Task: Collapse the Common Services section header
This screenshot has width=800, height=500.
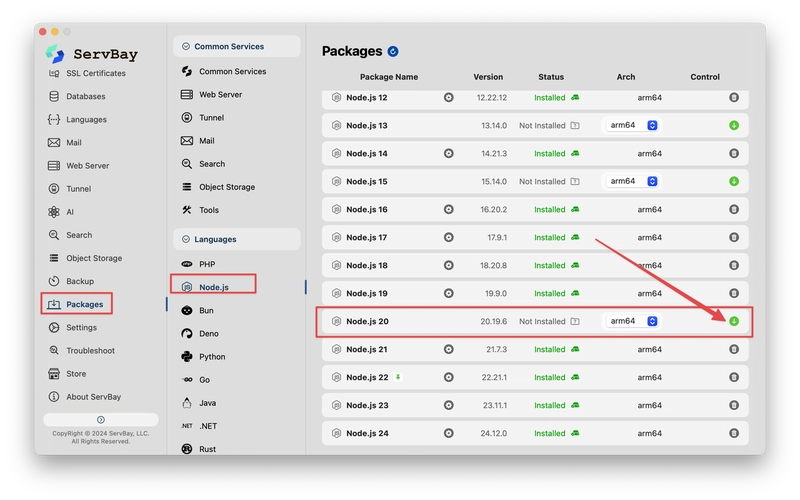Action: 236,46
